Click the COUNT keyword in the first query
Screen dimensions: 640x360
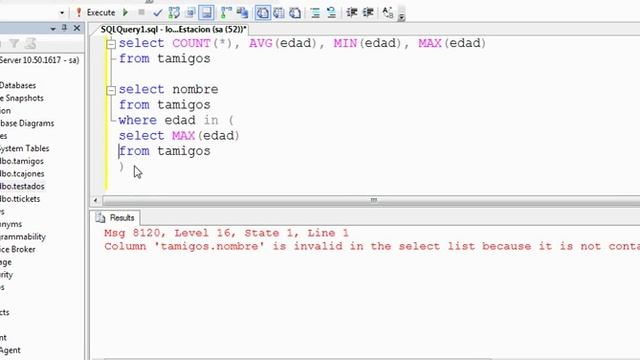click(191, 43)
